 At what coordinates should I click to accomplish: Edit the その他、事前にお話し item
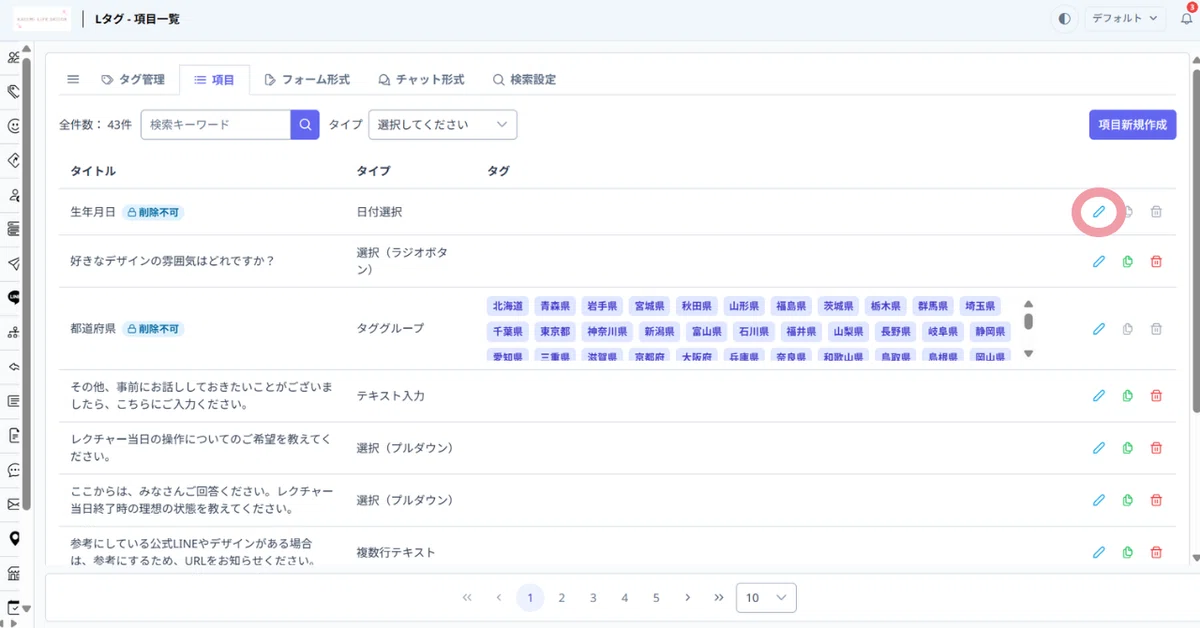point(1098,395)
